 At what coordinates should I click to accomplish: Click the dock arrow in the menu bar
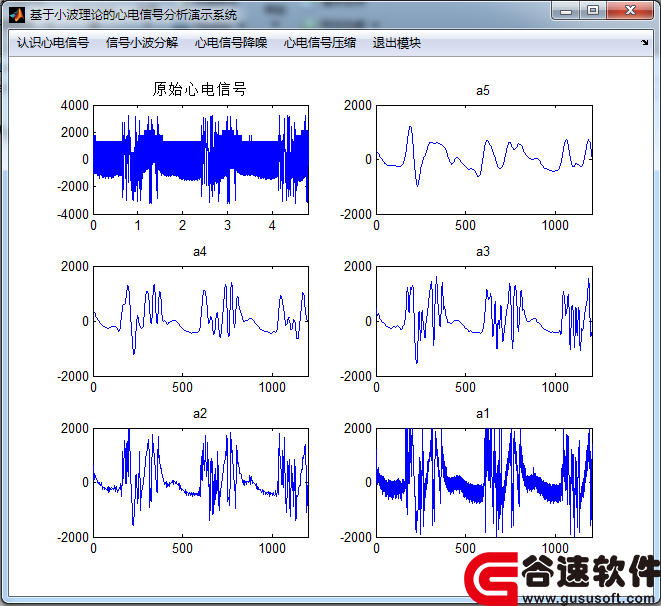tap(644, 42)
